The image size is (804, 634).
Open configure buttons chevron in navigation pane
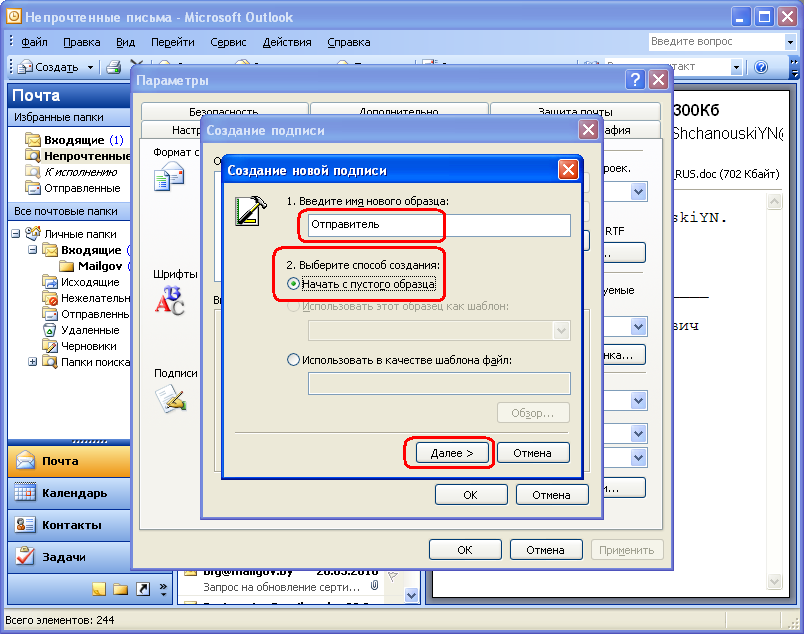click(163, 589)
